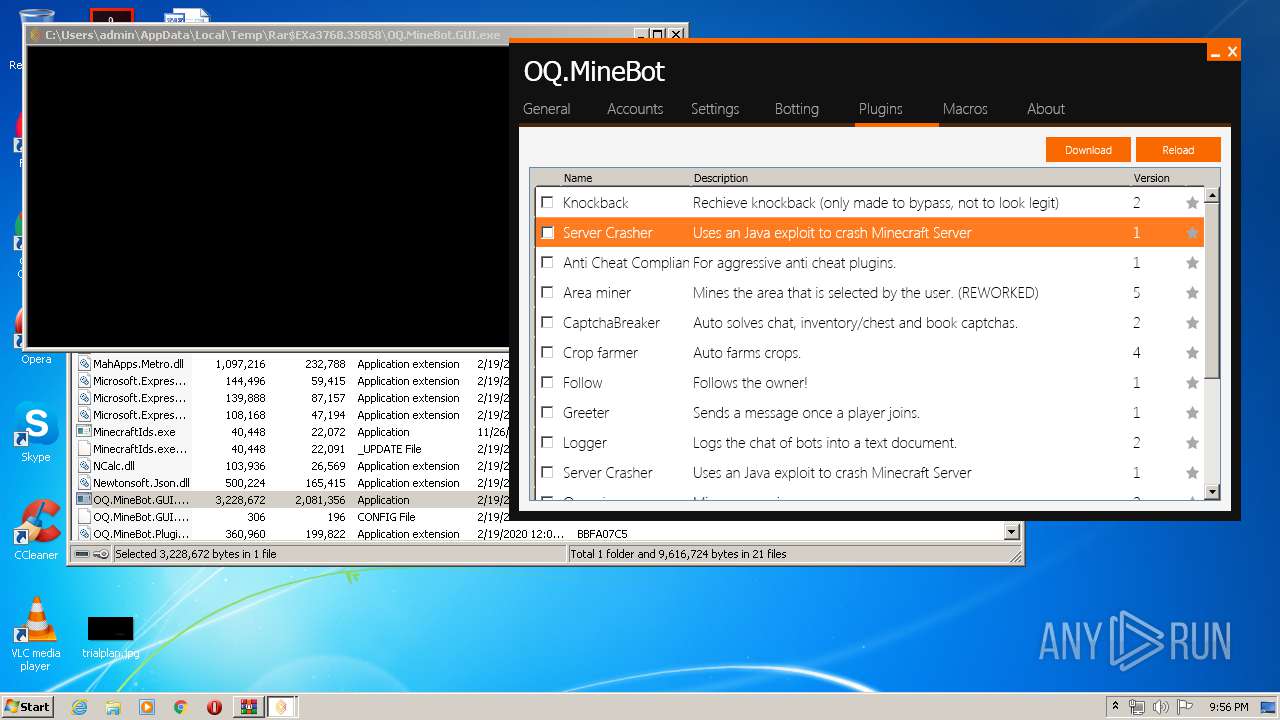Click the plugin list scrollbar thumb
The width and height of the screenshot is (1280, 720).
(x=1212, y=291)
